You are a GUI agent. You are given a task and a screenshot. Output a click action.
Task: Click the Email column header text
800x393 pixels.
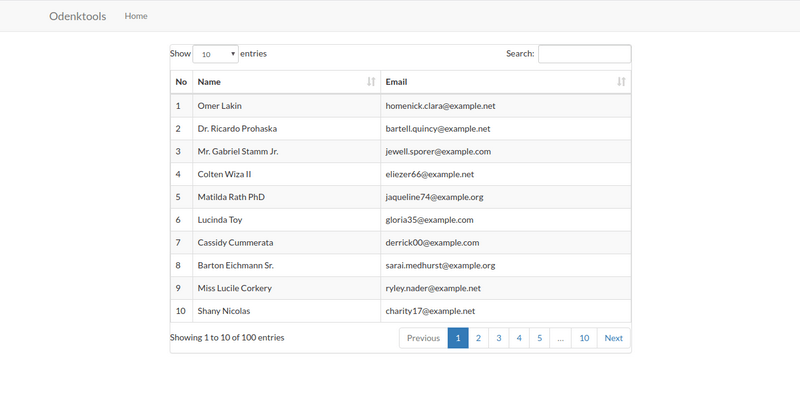click(396, 82)
